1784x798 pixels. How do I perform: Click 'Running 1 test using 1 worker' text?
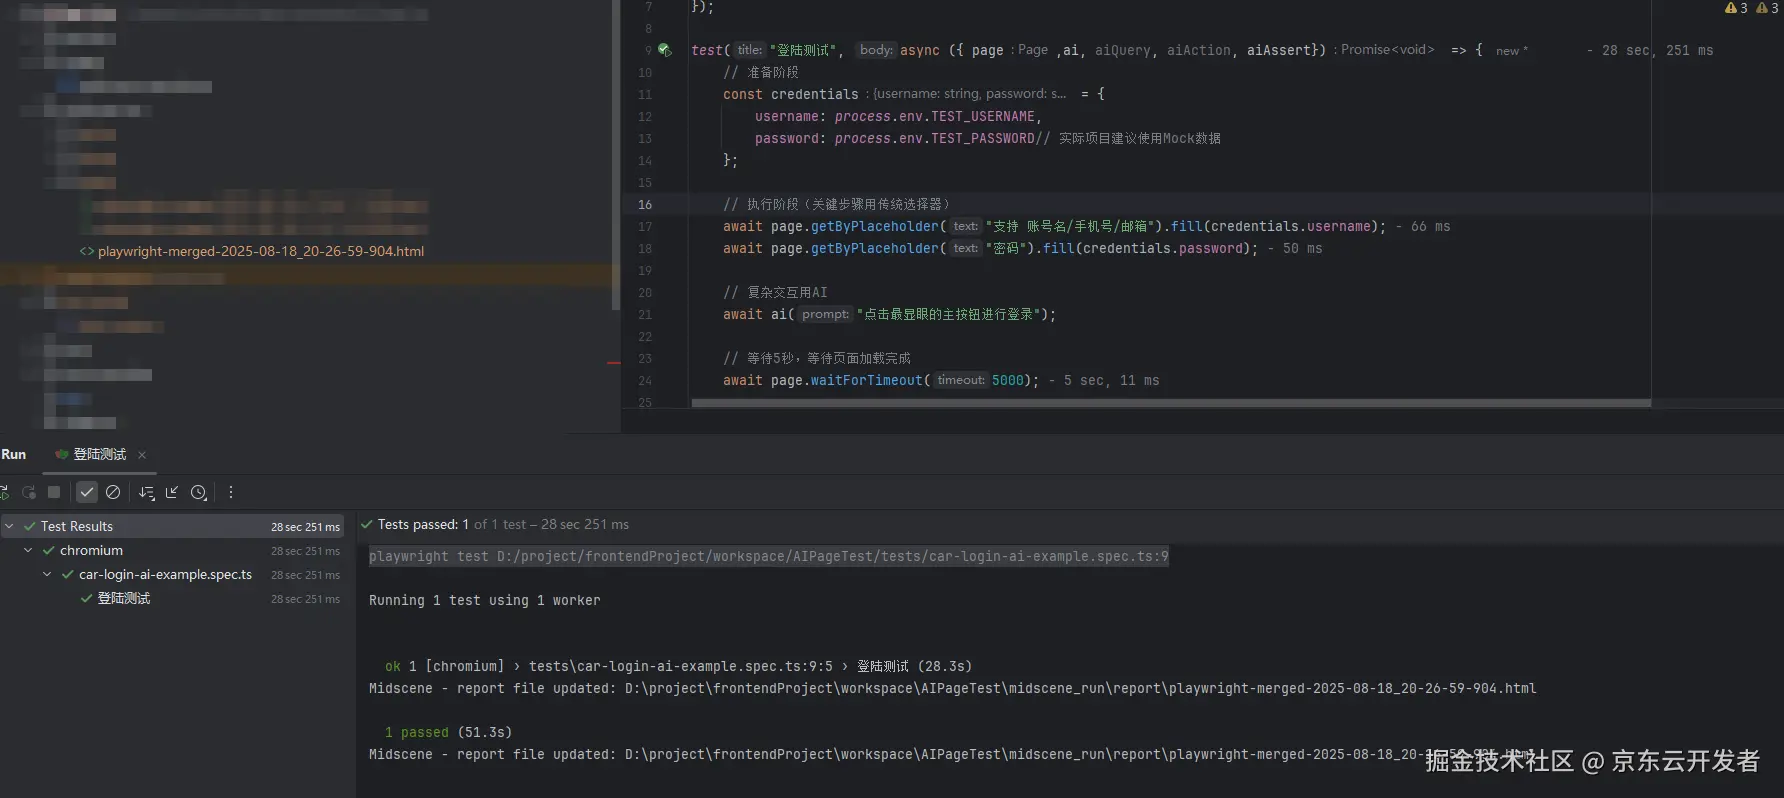[x=485, y=600]
